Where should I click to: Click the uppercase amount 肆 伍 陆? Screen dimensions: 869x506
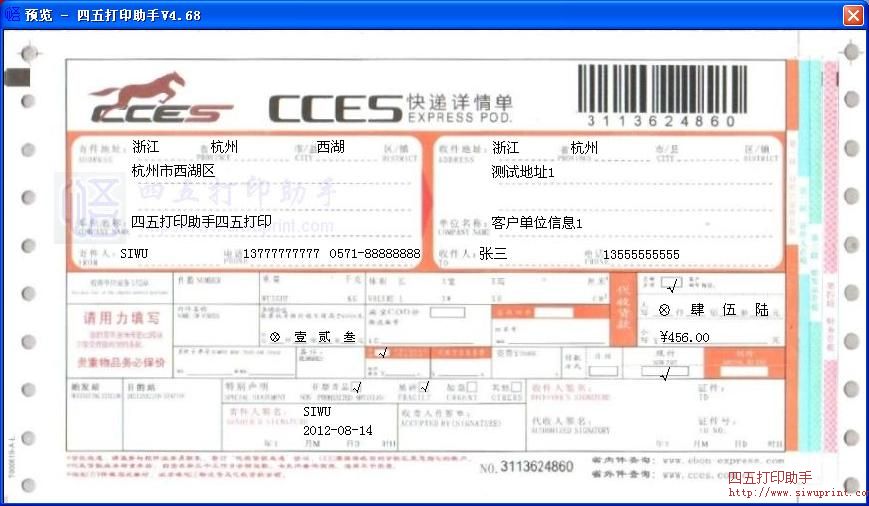point(729,310)
